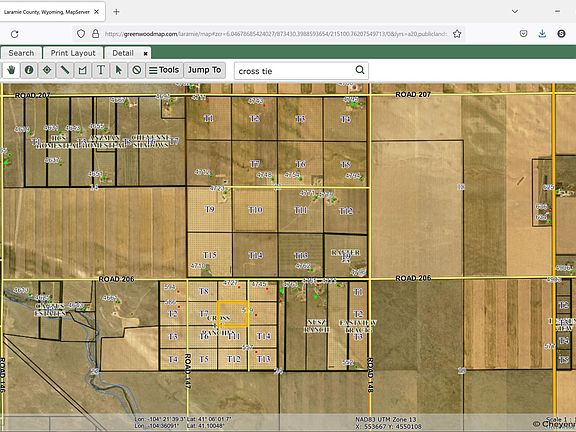Click the padlock site security icon
The height and width of the screenshot is (432, 576).
pyautogui.click(x=96, y=34)
